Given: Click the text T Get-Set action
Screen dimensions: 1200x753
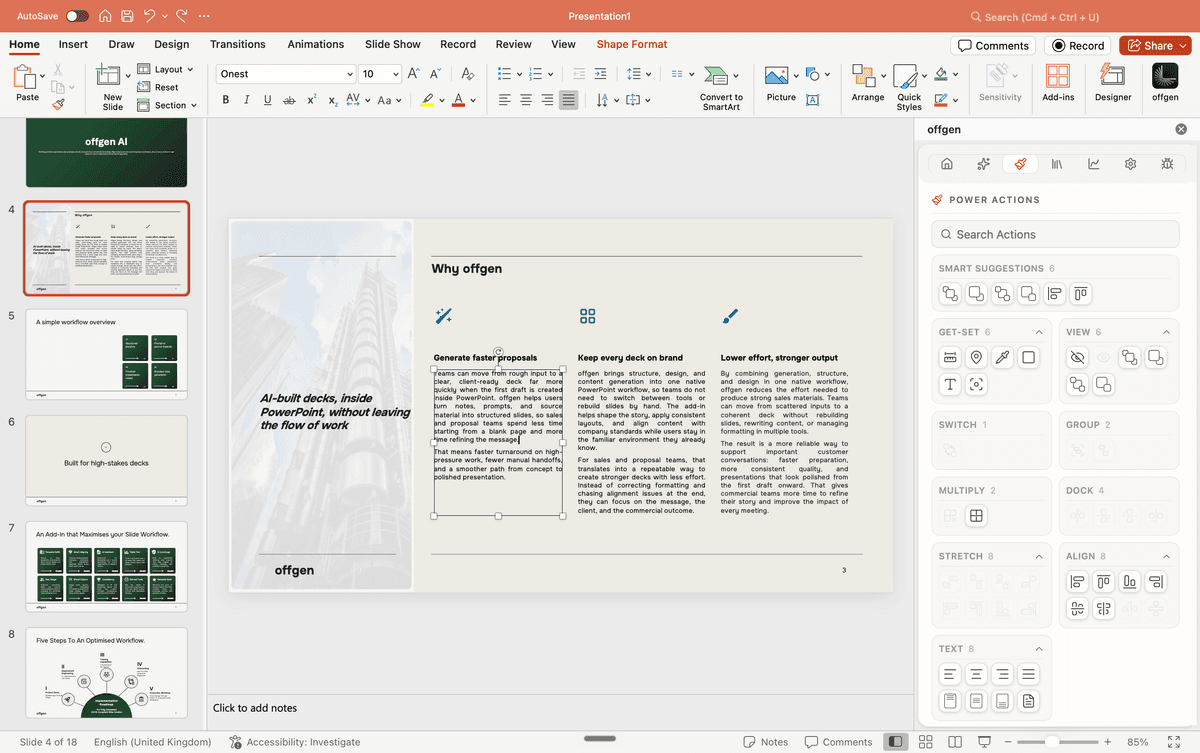Looking at the screenshot, I should click(x=950, y=384).
